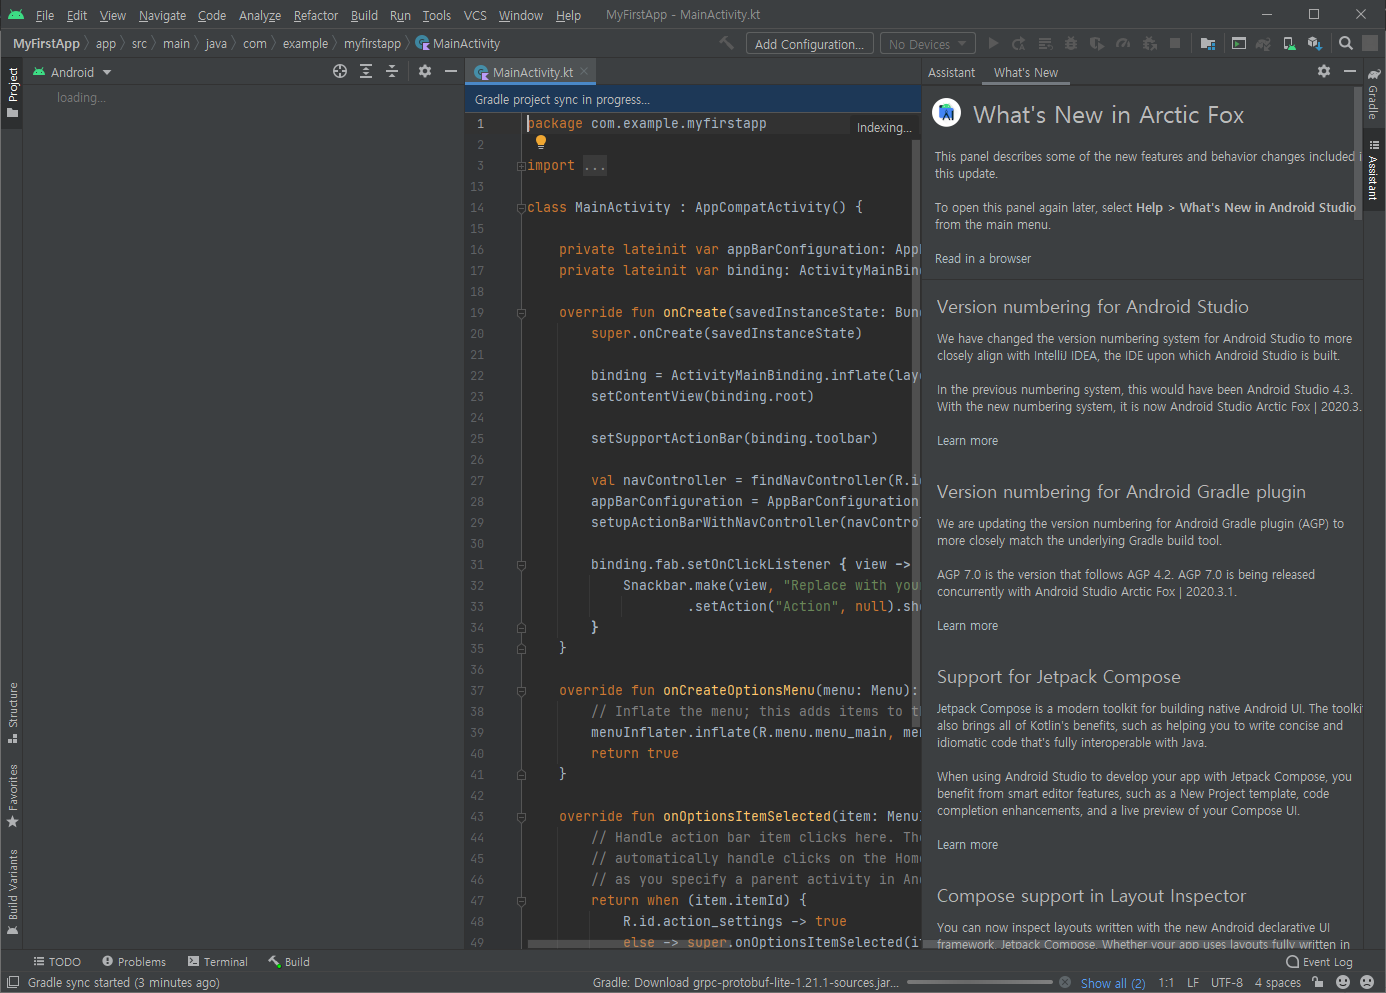Open the AVD Manager icon
The image size is (1386, 993).
(x=1289, y=43)
